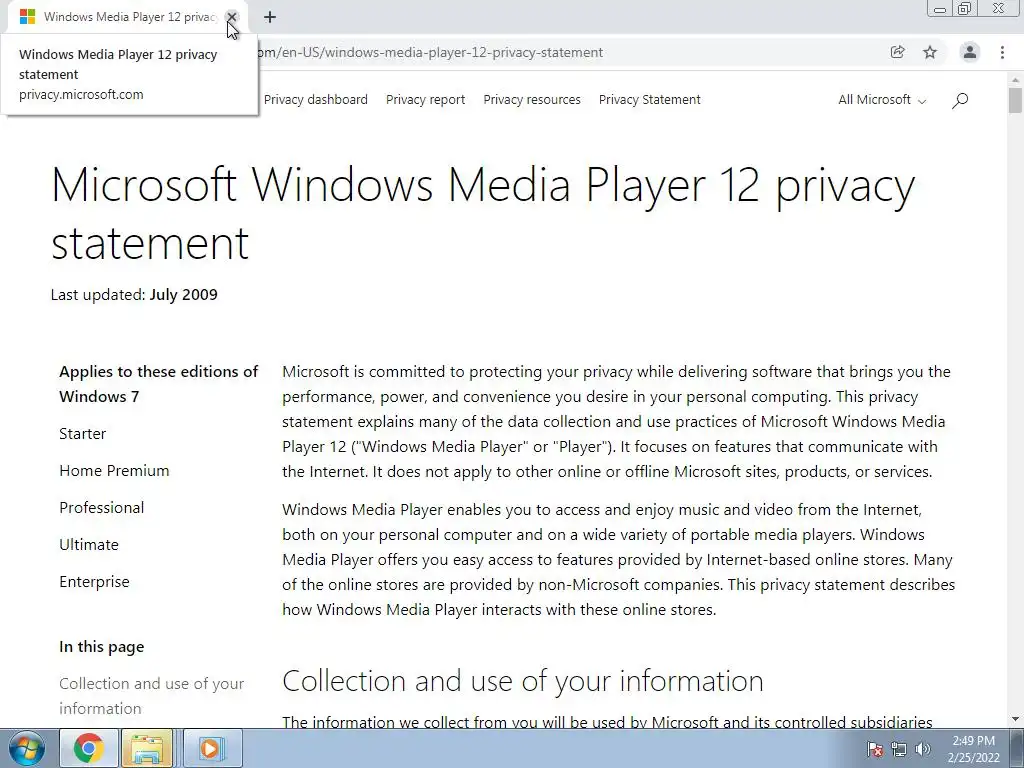Viewport: 1024px width, 768px height.
Task: Click the taskbar clock showing 2:49 PM
Action: [973, 749]
